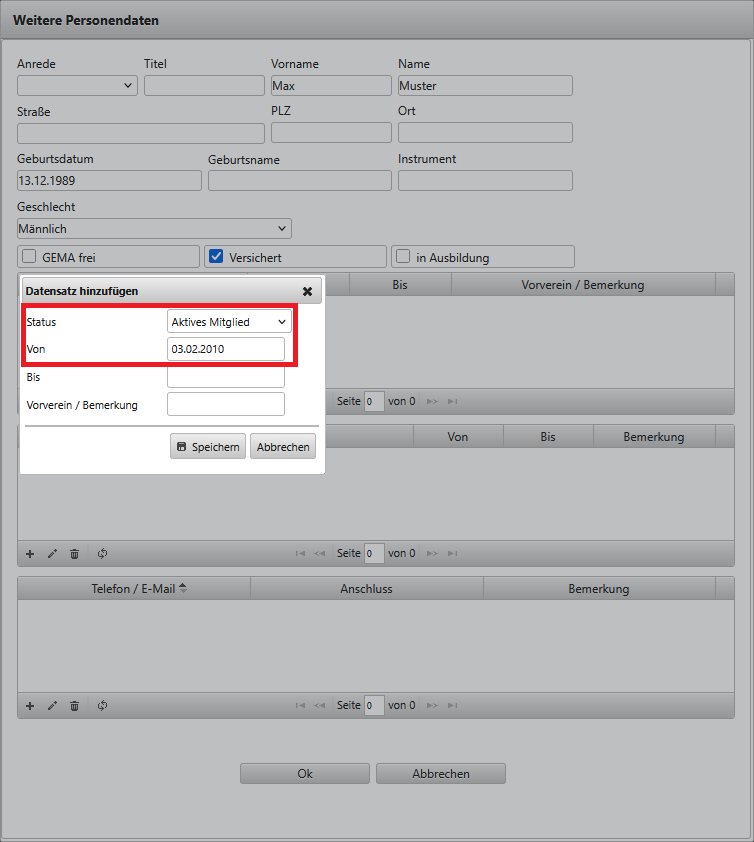Image resolution: width=754 pixels, height=842 pixels.
Task: Expand the Geschlecht dropdown showing Männlich
Action: [x=154, y=229]
